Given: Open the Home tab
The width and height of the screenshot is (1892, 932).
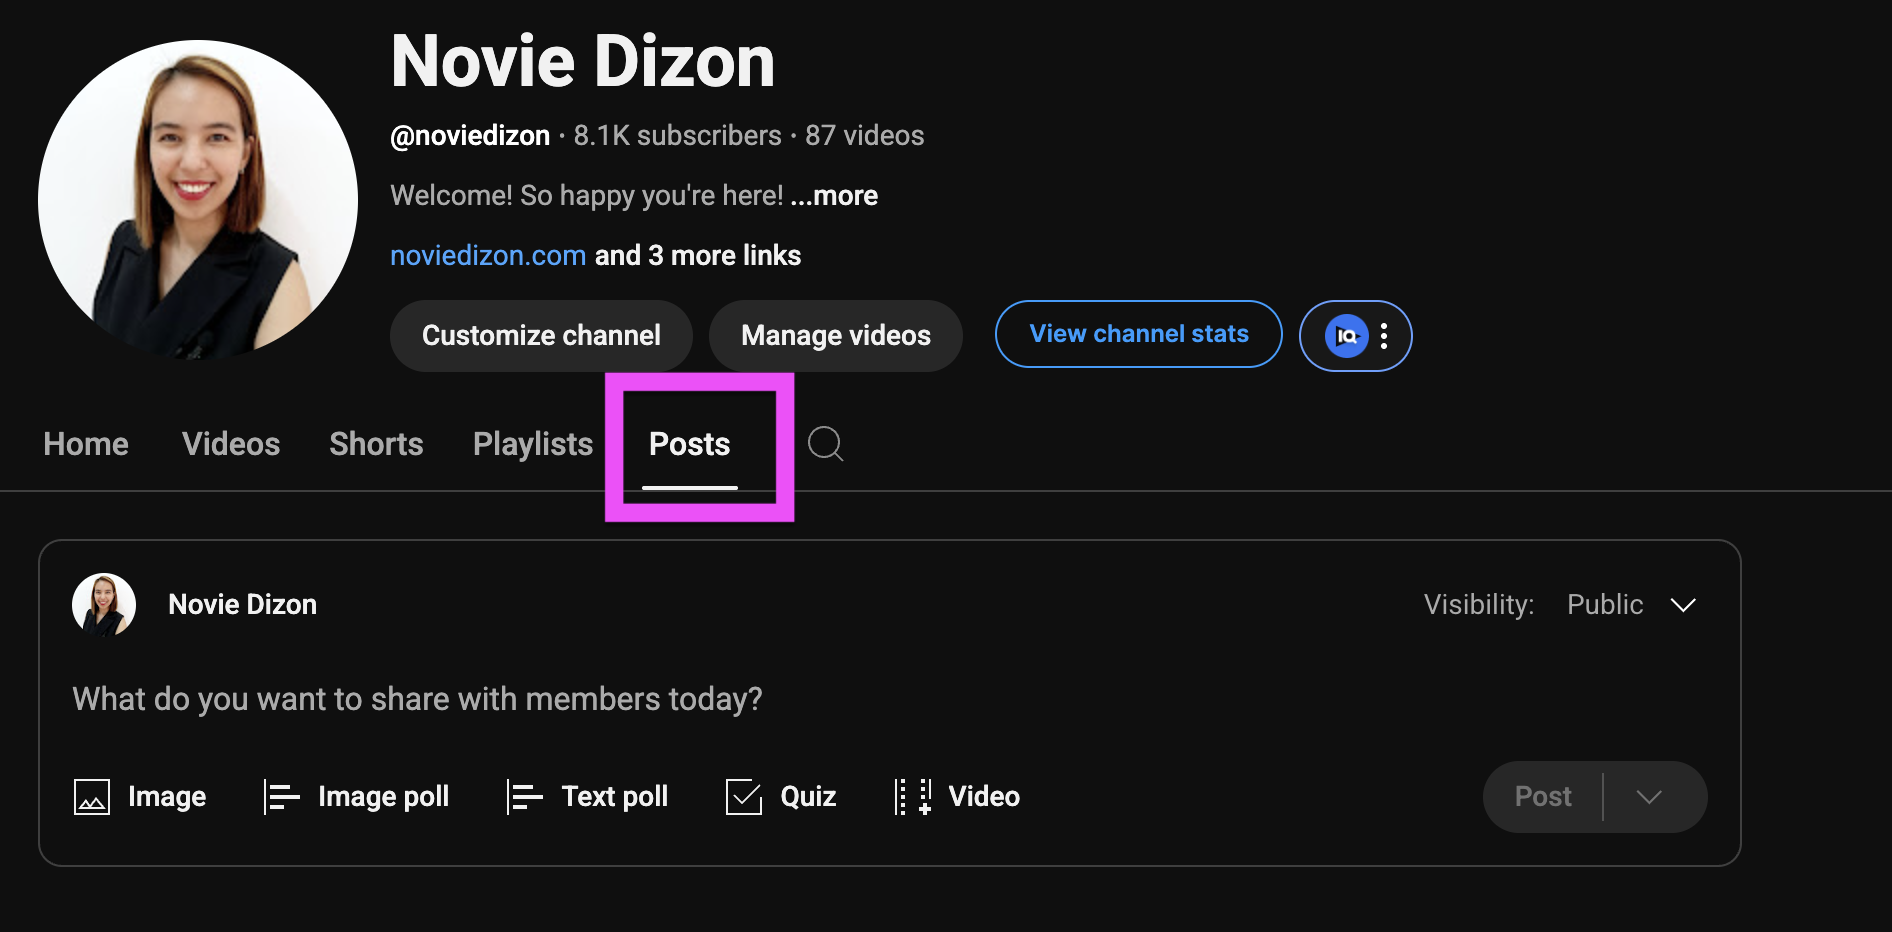Looking at the screenshot, I should (86, 444).
